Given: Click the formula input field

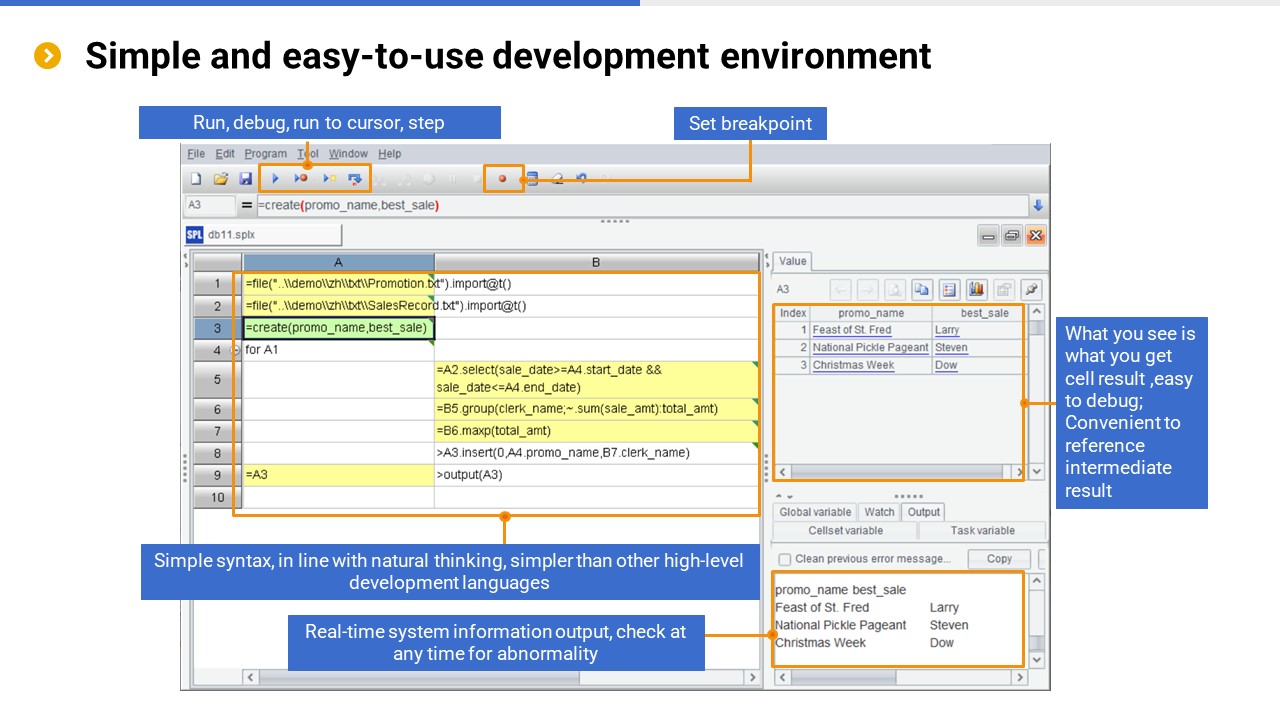Looking at the screenshot, I should (640, 205).
